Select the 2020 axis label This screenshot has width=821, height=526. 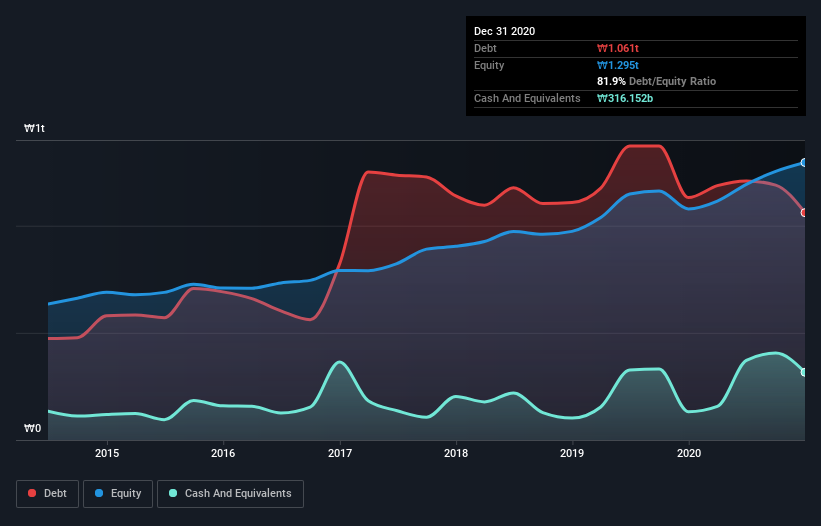coord(689,453)
